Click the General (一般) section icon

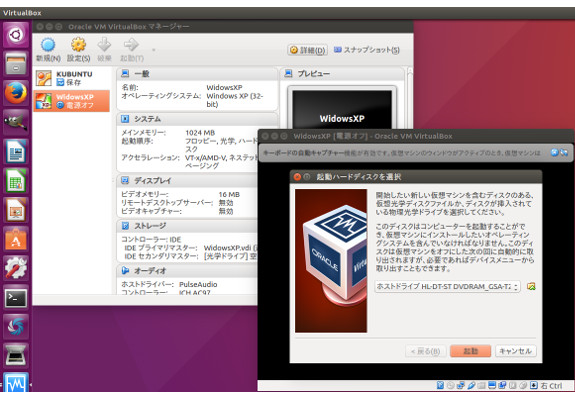(125, 74)
